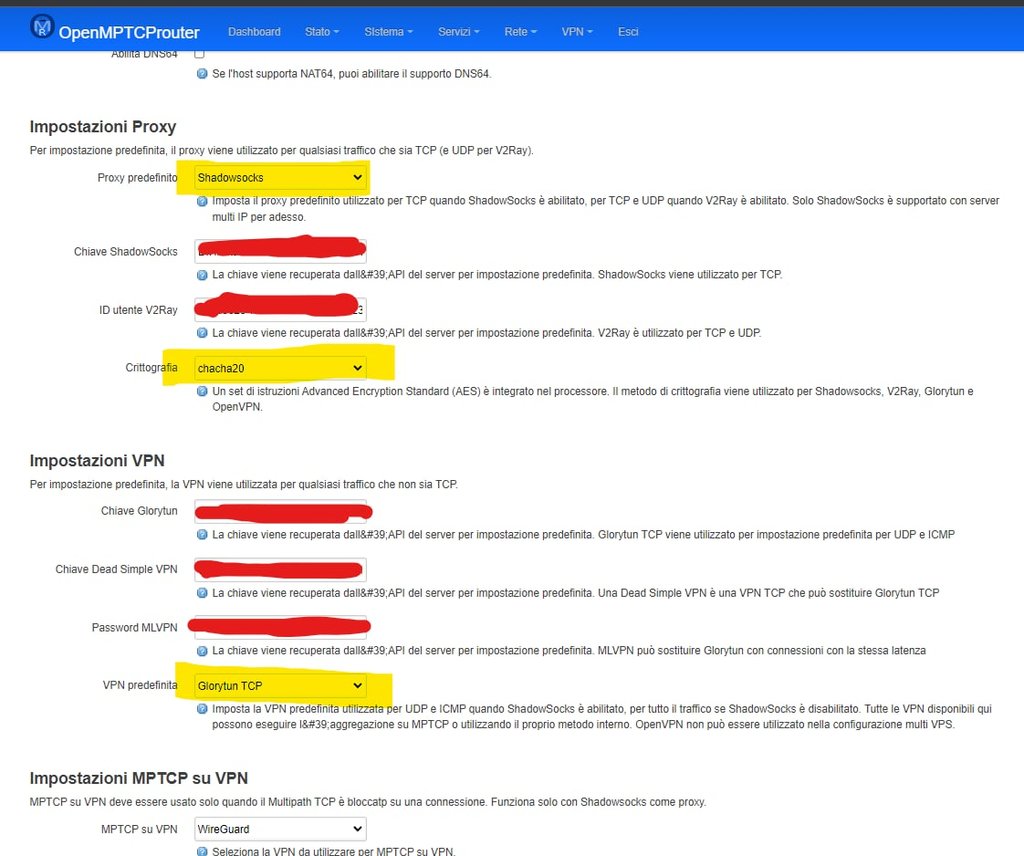
Task: Expand the VPN menu in the navbar
Action: click(x=577, y=31)
